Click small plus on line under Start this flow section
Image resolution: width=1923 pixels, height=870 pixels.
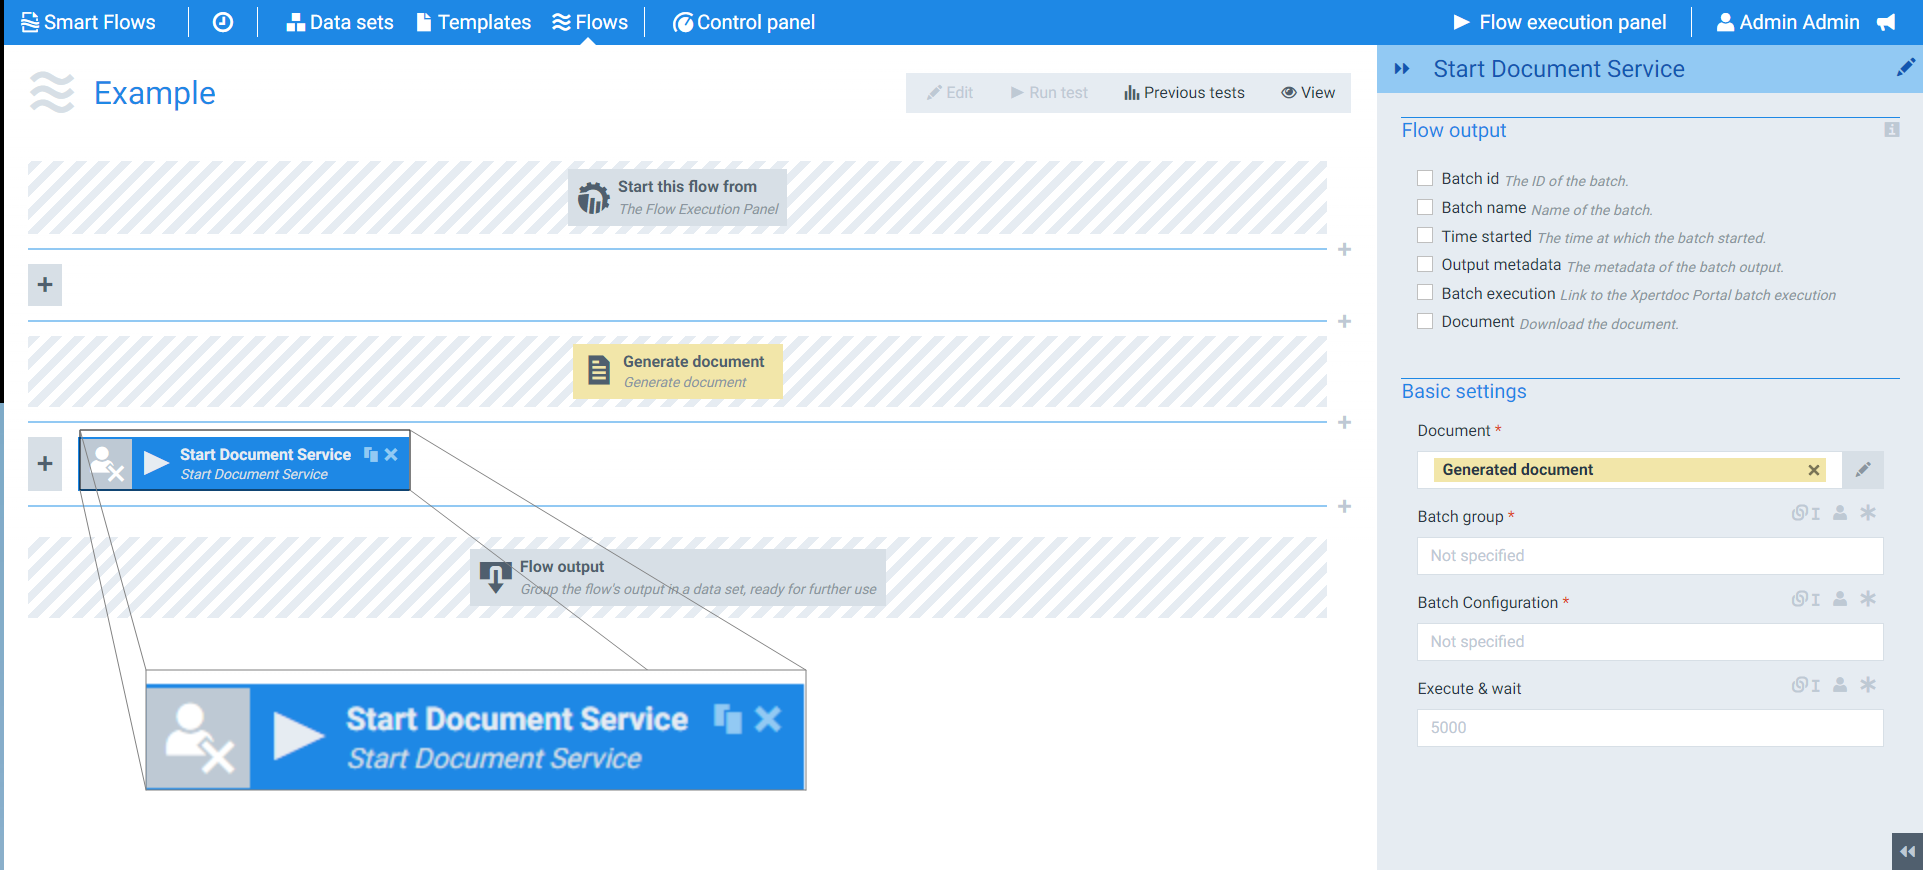click(x=1345, y=249)
